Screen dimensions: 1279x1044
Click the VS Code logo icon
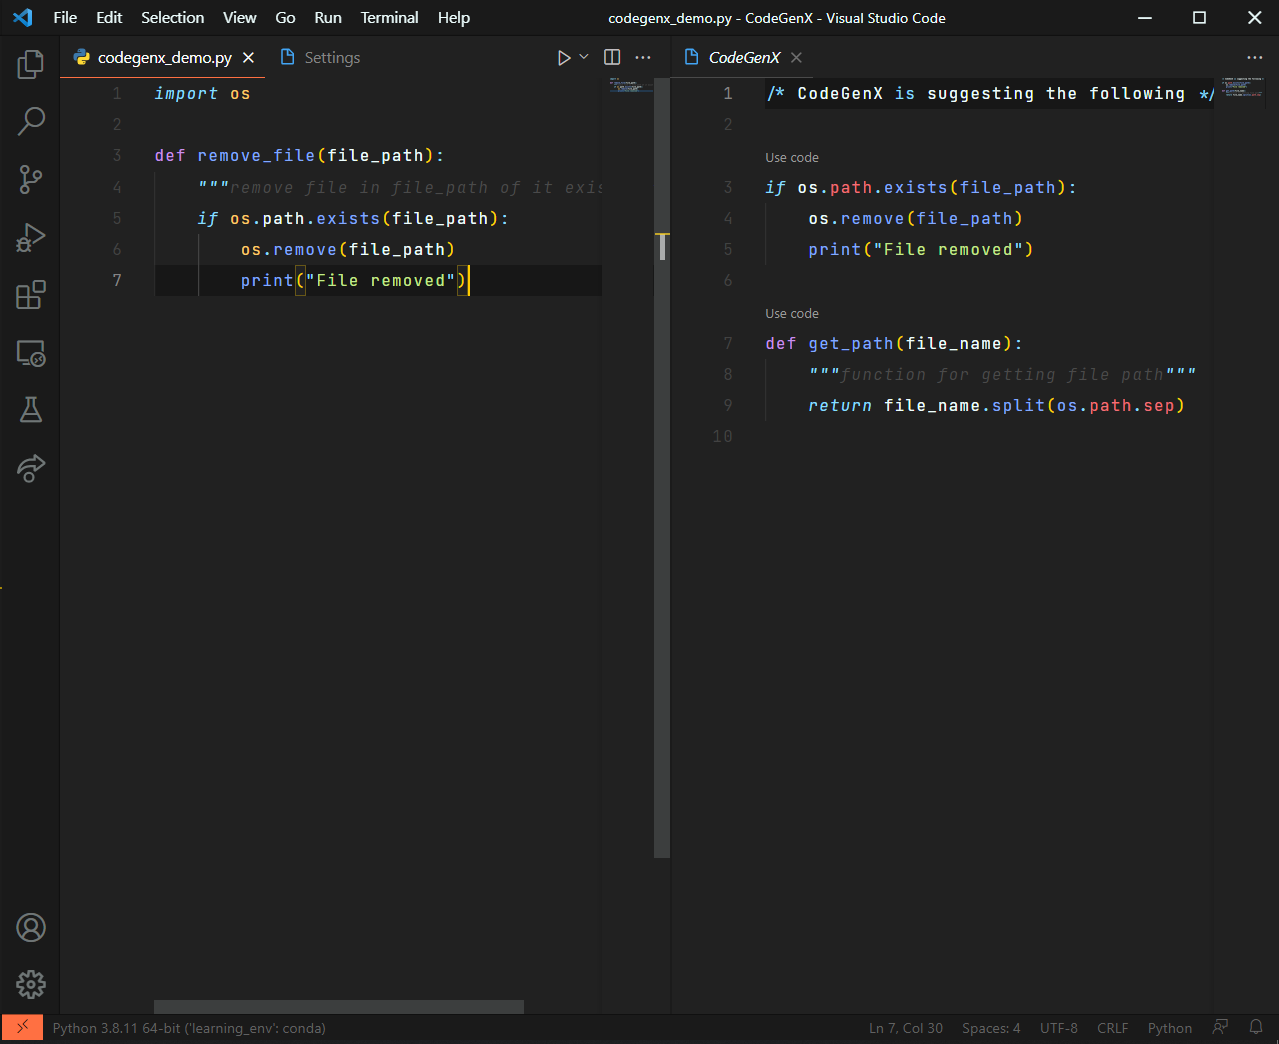23,18
